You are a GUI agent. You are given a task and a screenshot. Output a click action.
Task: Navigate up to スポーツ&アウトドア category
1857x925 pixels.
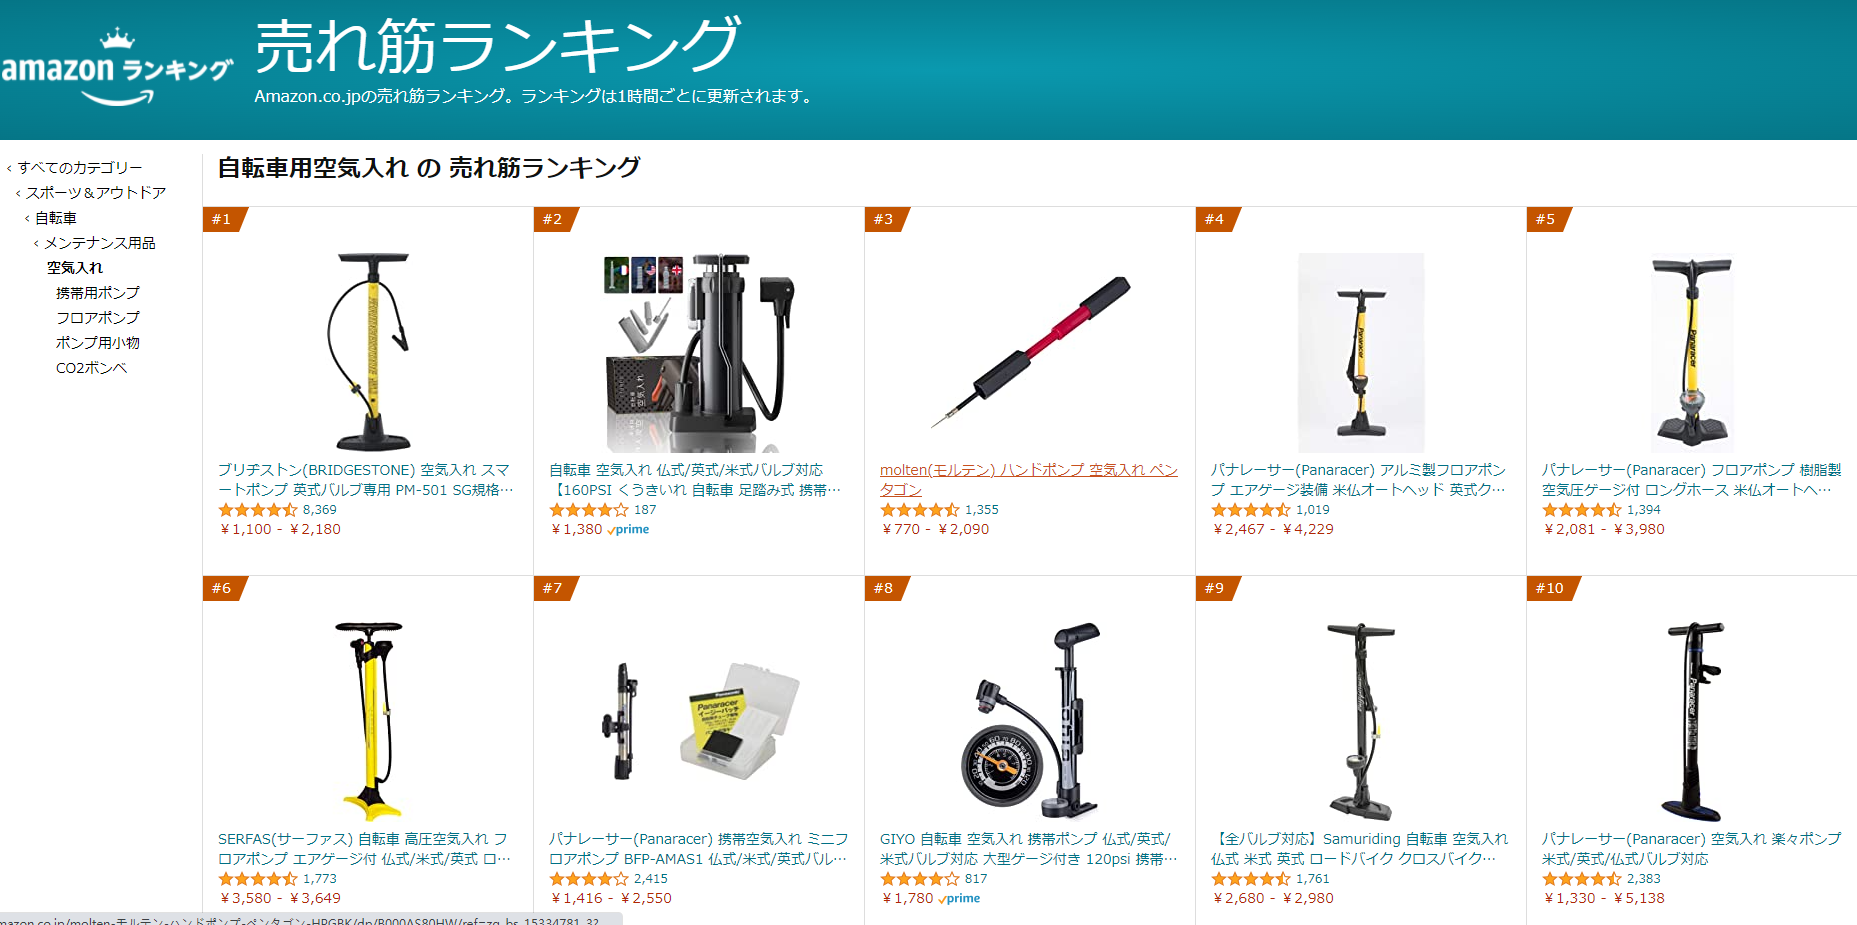96,192
